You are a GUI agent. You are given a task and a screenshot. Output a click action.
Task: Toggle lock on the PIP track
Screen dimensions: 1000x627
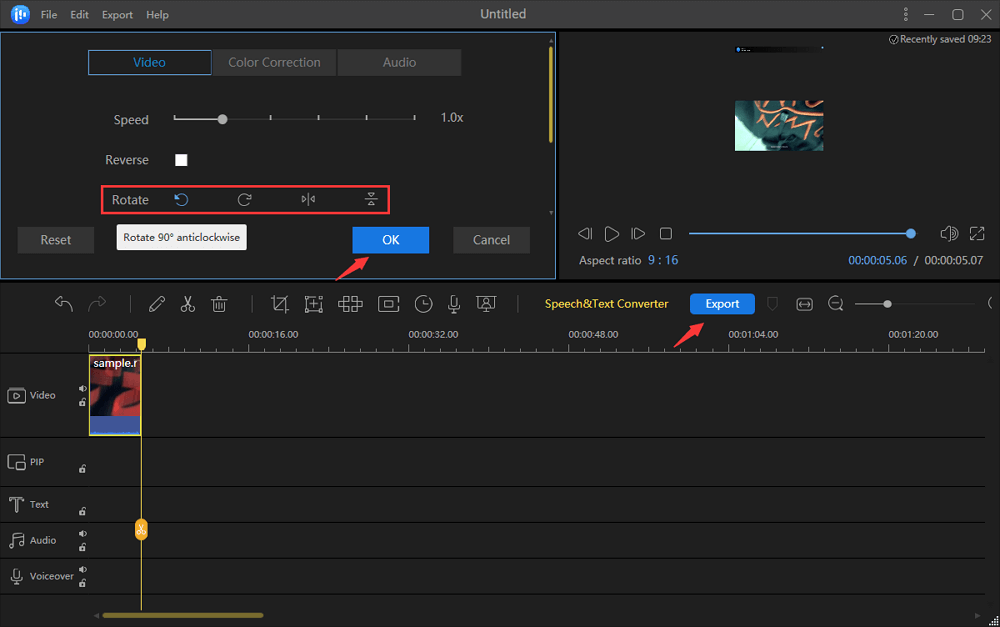point(83,468)
